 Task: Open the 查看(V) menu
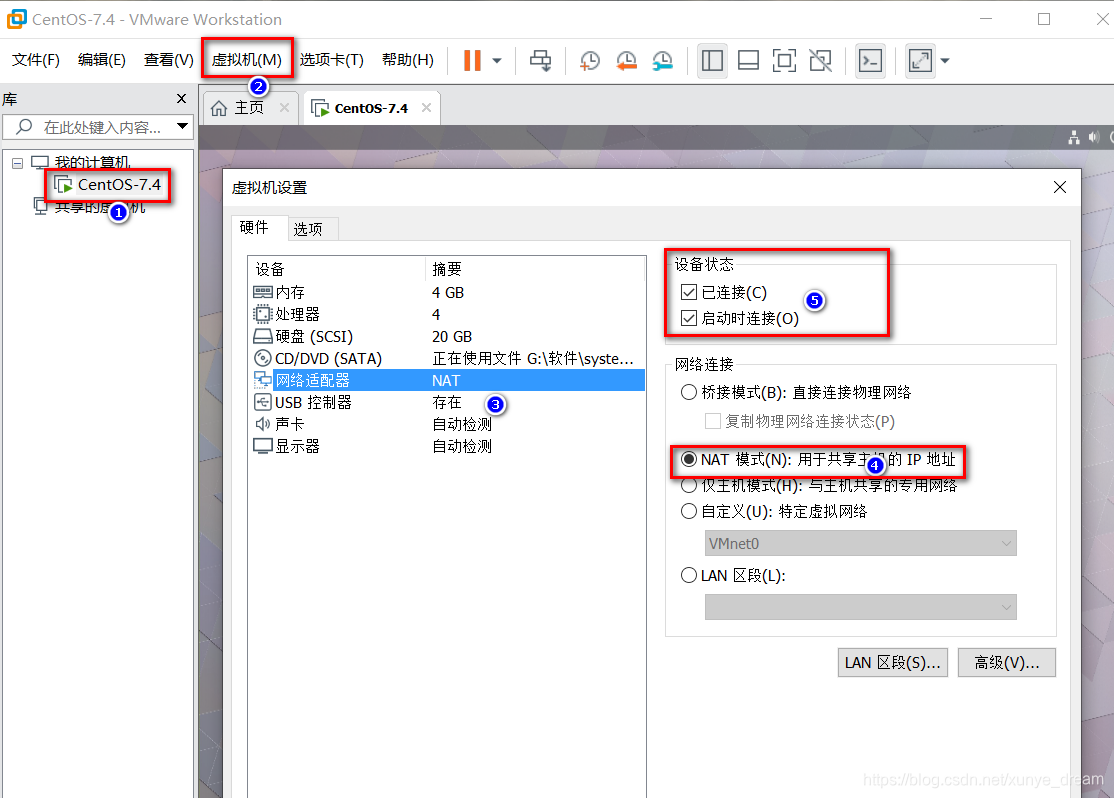(x=168, y=60)
